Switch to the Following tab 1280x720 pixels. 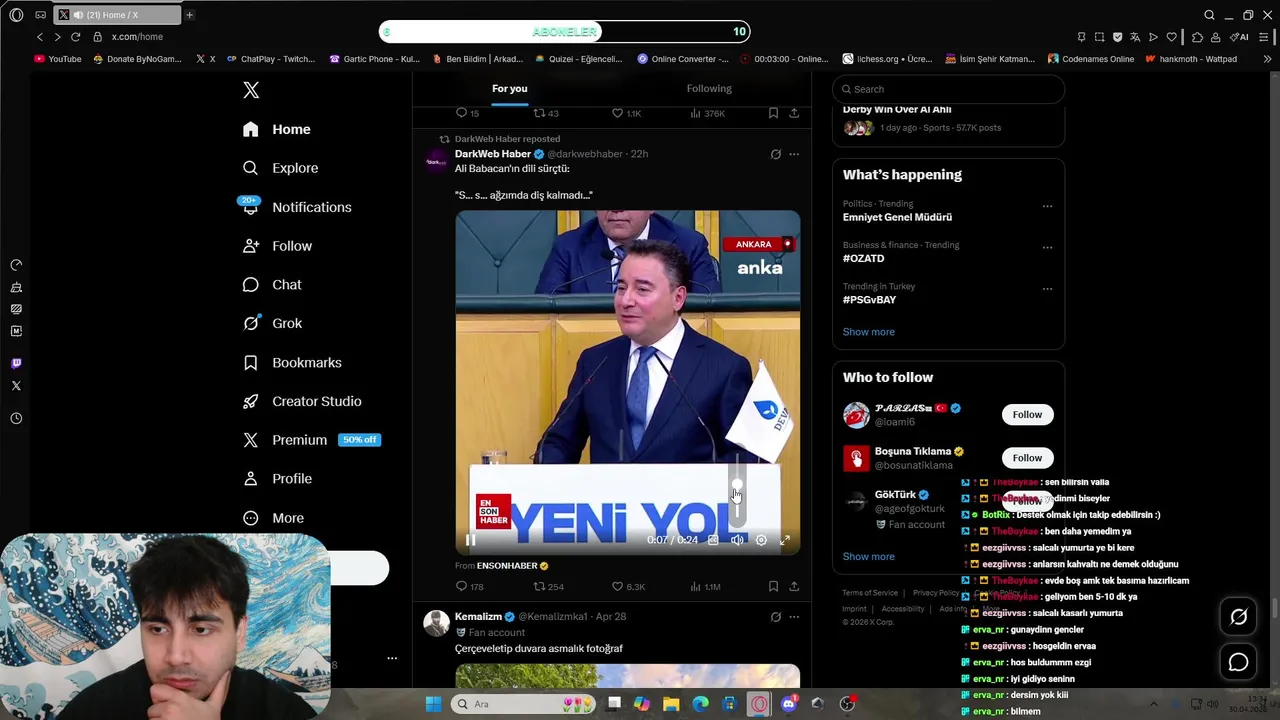tap(709, 88)
